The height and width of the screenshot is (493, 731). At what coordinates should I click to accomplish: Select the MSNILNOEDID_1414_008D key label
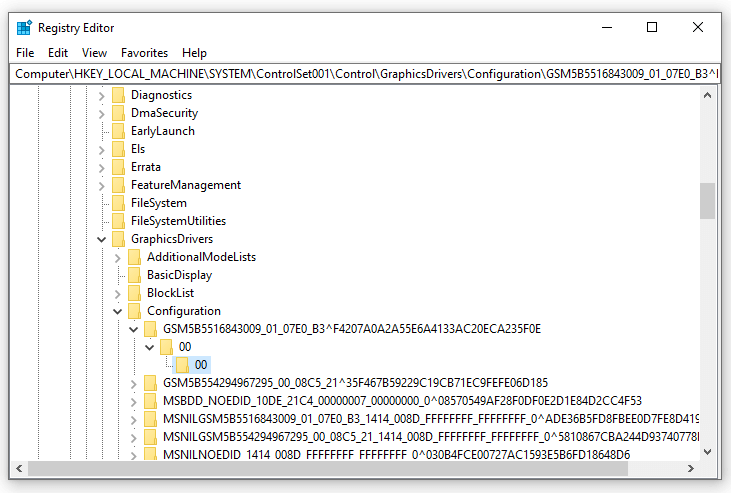[396, 454]
